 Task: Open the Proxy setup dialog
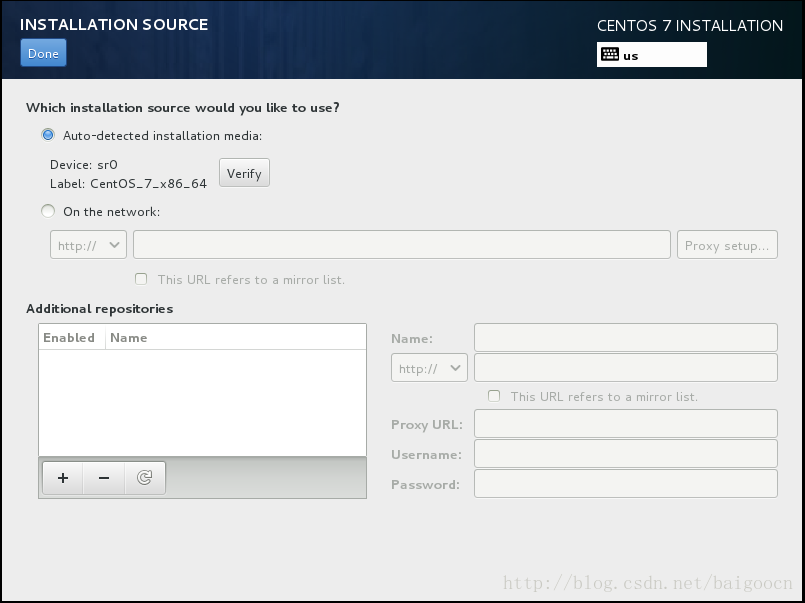point(727,245)
